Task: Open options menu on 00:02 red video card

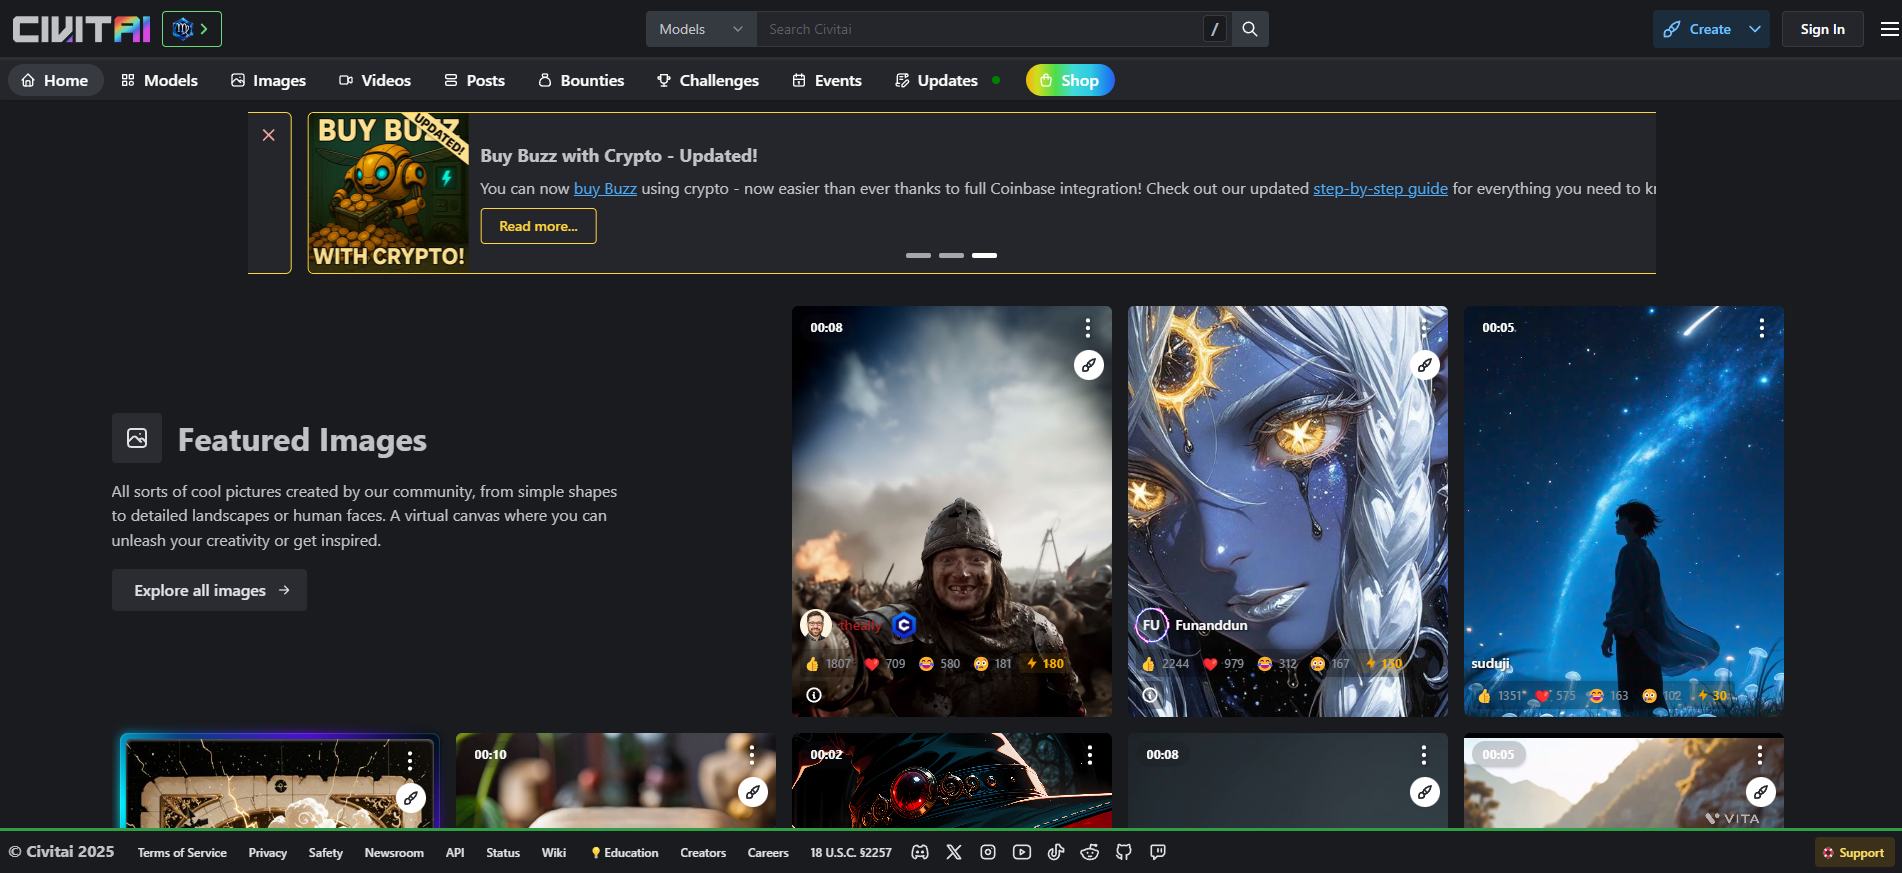Action: click(1089, 755)
